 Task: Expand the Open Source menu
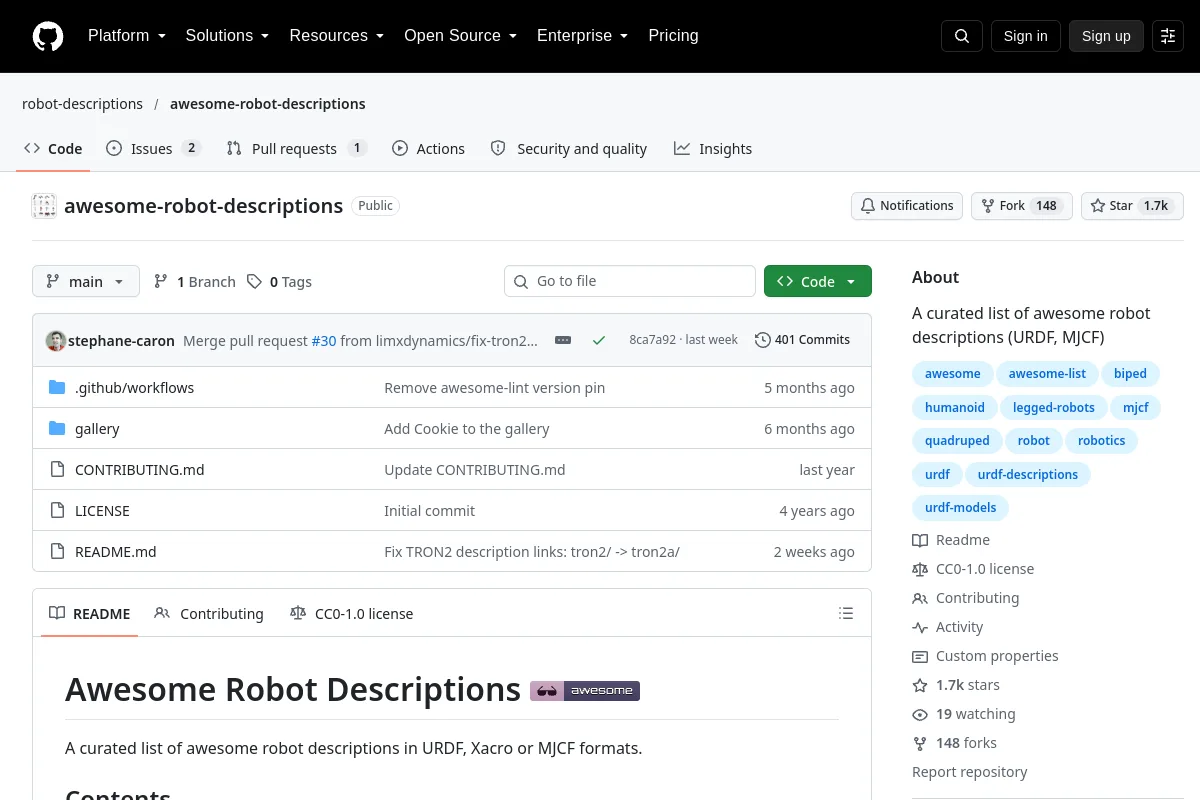[x=461, y=36]
